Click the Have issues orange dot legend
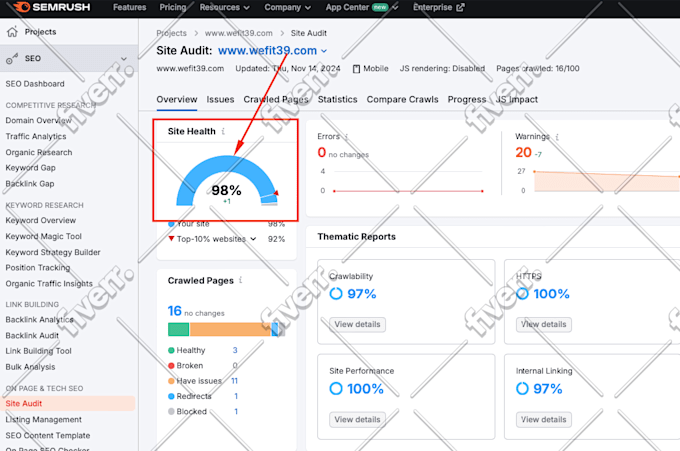The image size is (680, 451). click(171, 381)
